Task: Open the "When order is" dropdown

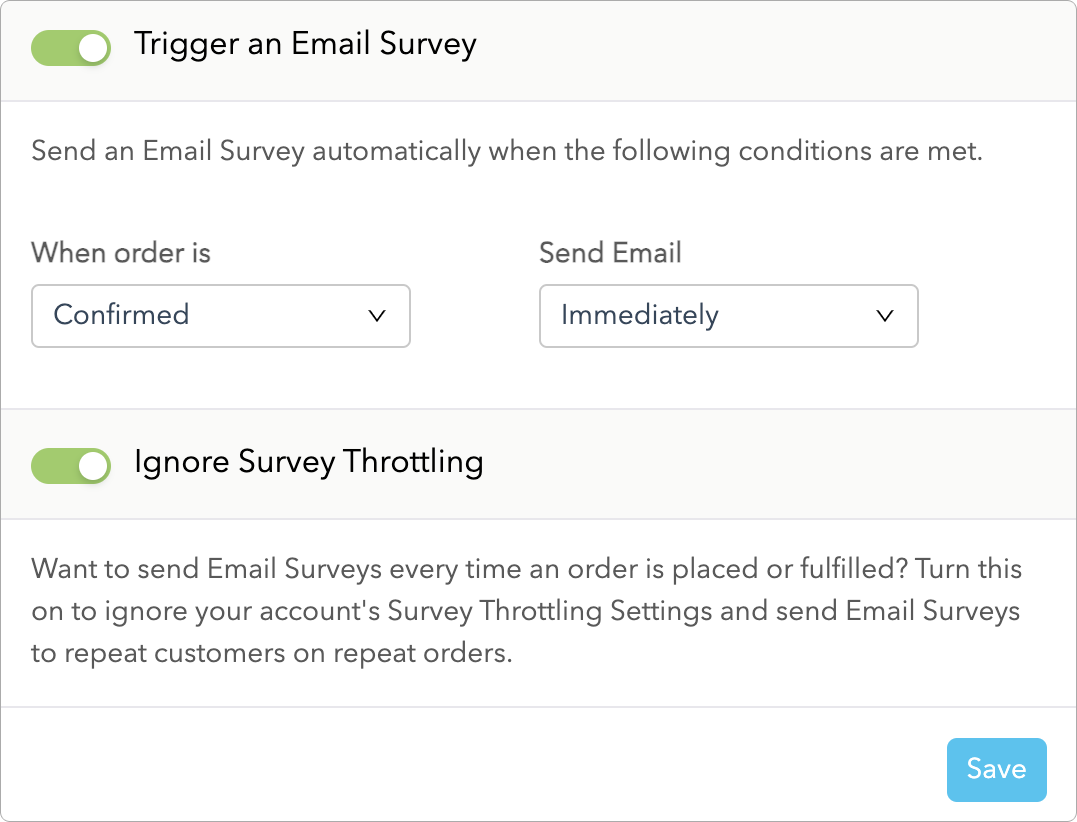Action: (x=221, y=315)
